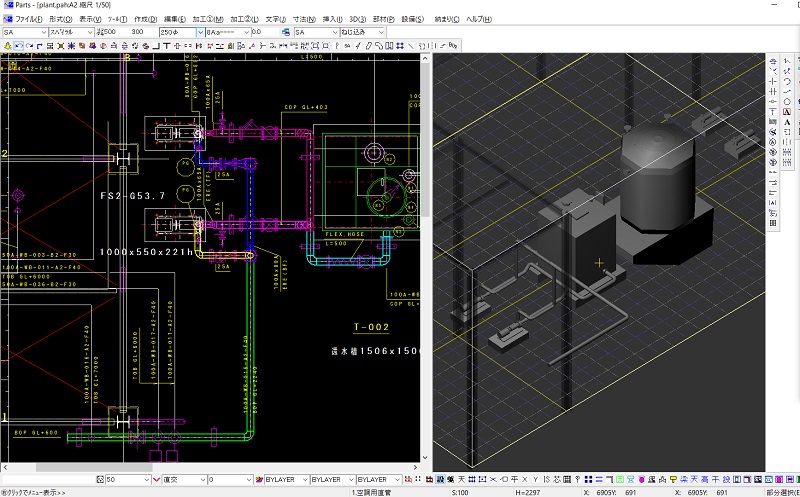
Task: Select the bold A text tool
Action: point(787,122)
